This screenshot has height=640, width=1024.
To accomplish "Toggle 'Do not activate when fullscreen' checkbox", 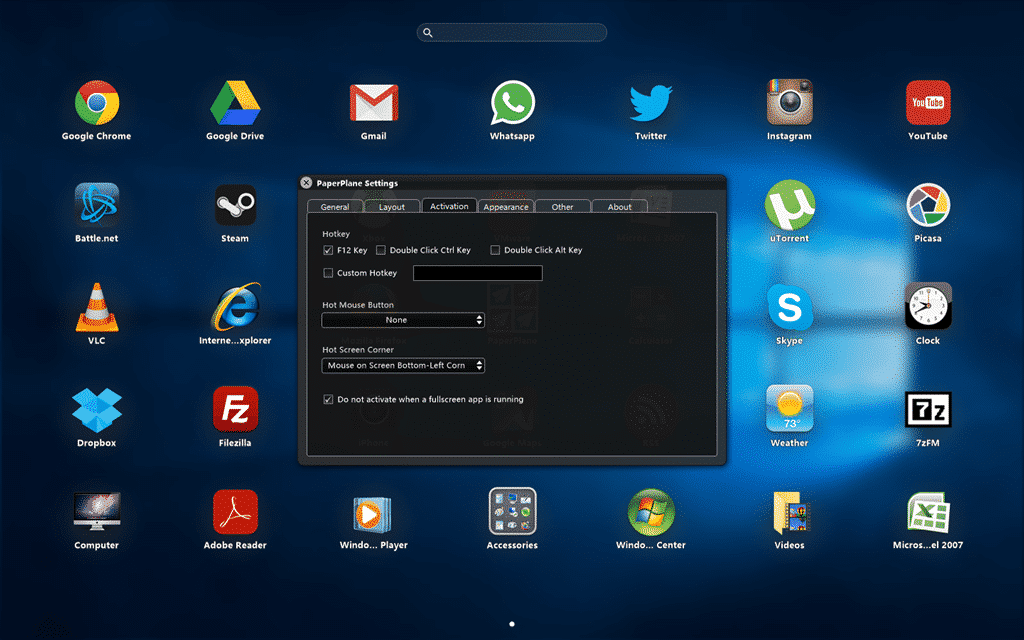I will 328,399.
